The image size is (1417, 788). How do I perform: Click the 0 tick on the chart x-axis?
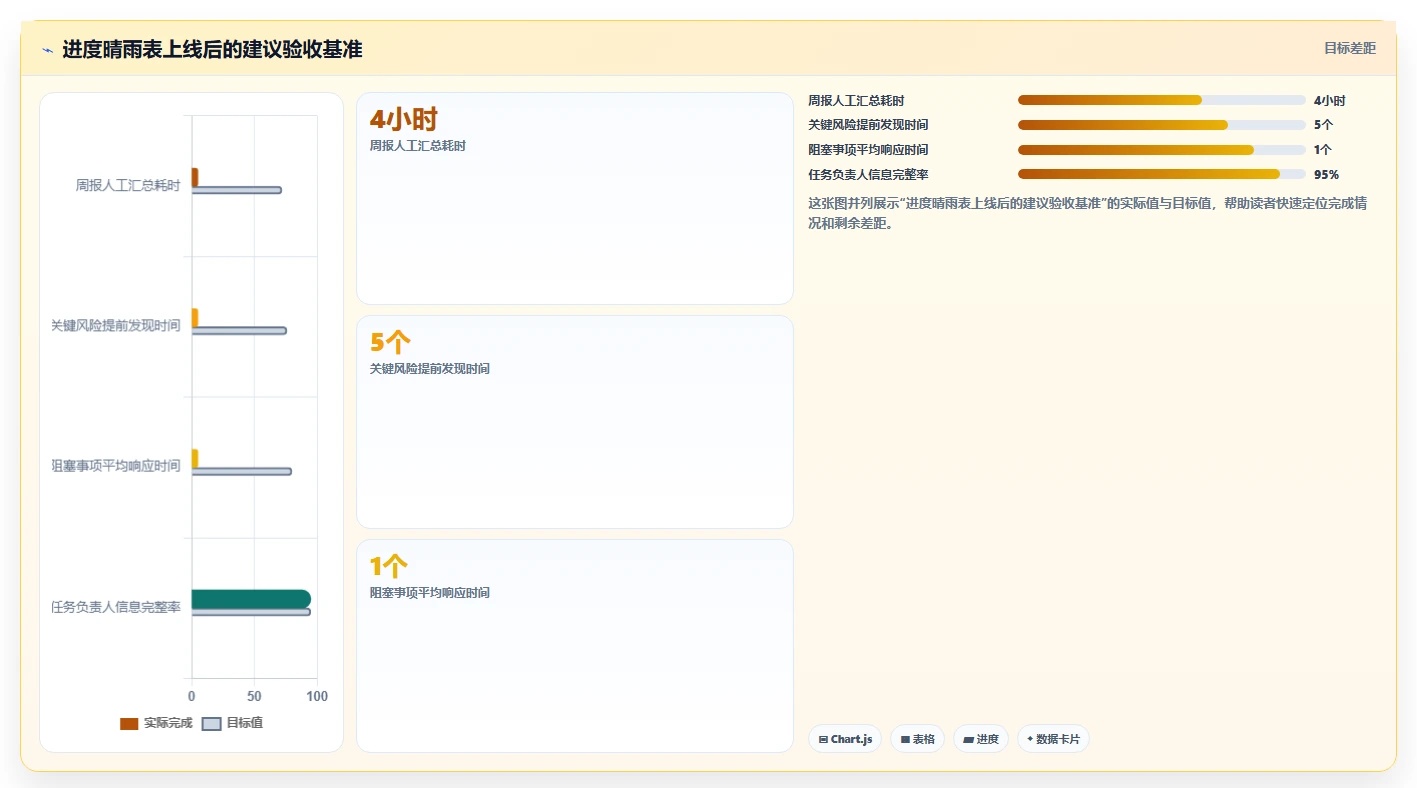coord(191,696)
